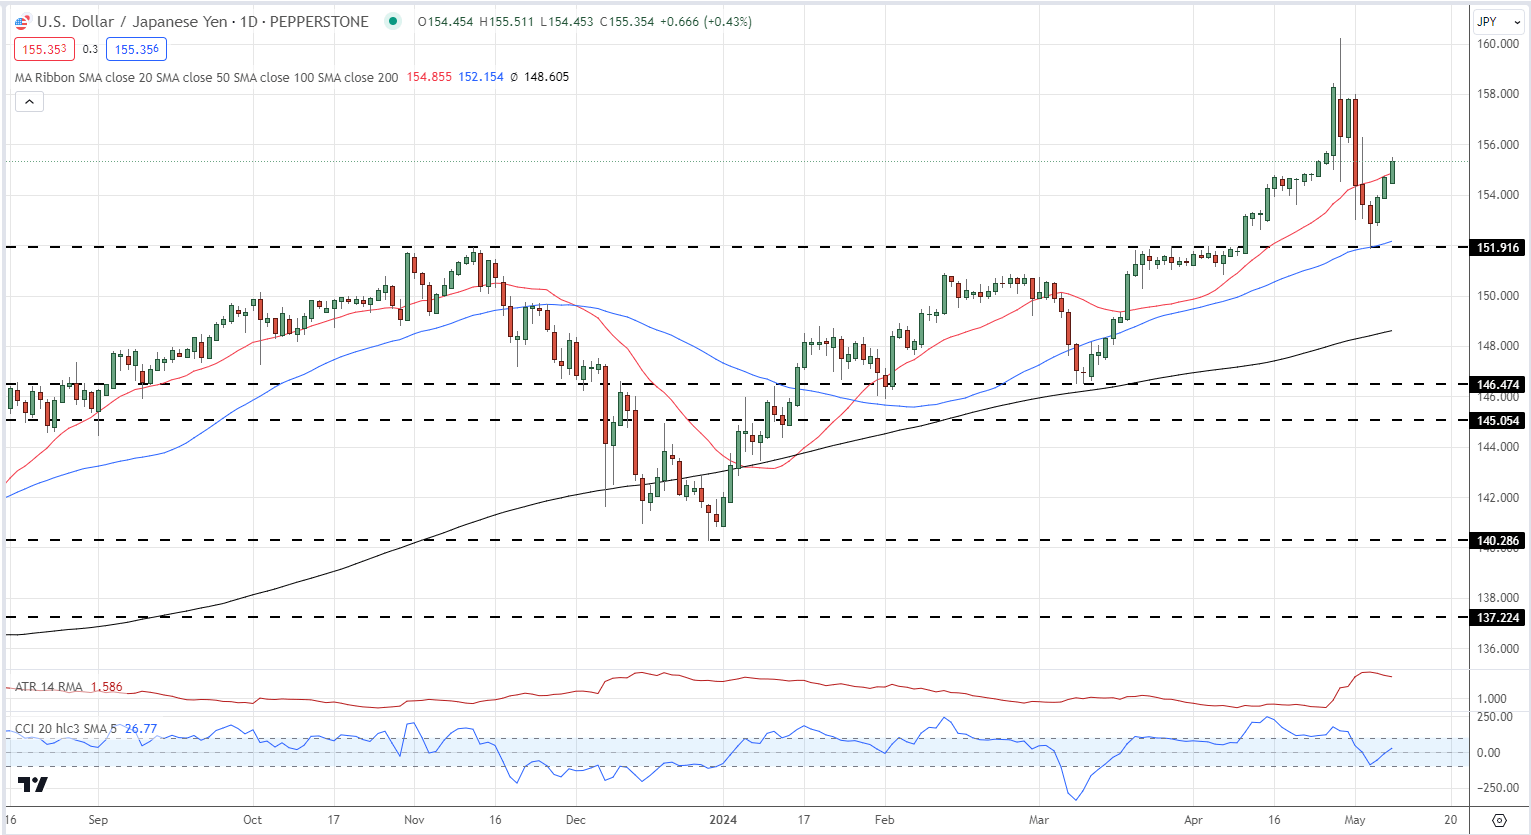Click the USD/JPY flag icon beside the symbol title
The height and width of the screenshot is (835, 1531).
(x=22, y=21)
